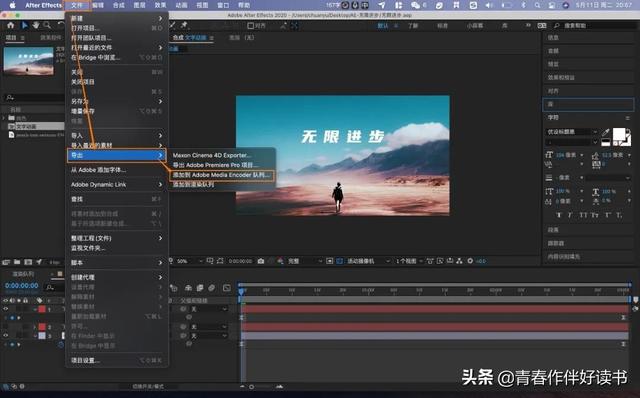Click the motion blur enable icon in timeline
This screenshot has width=640, height=398.
tap(211, 288)
